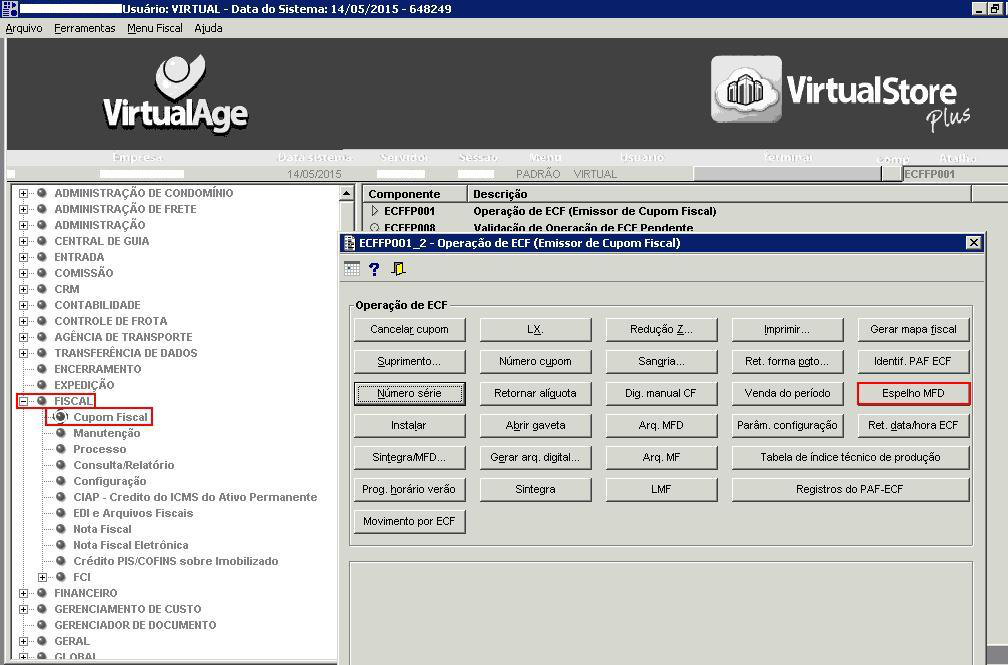Click the Arq. MF button
Image resolution: width=1008 pixels, height=665 pixels.
(x=662, y=458)
